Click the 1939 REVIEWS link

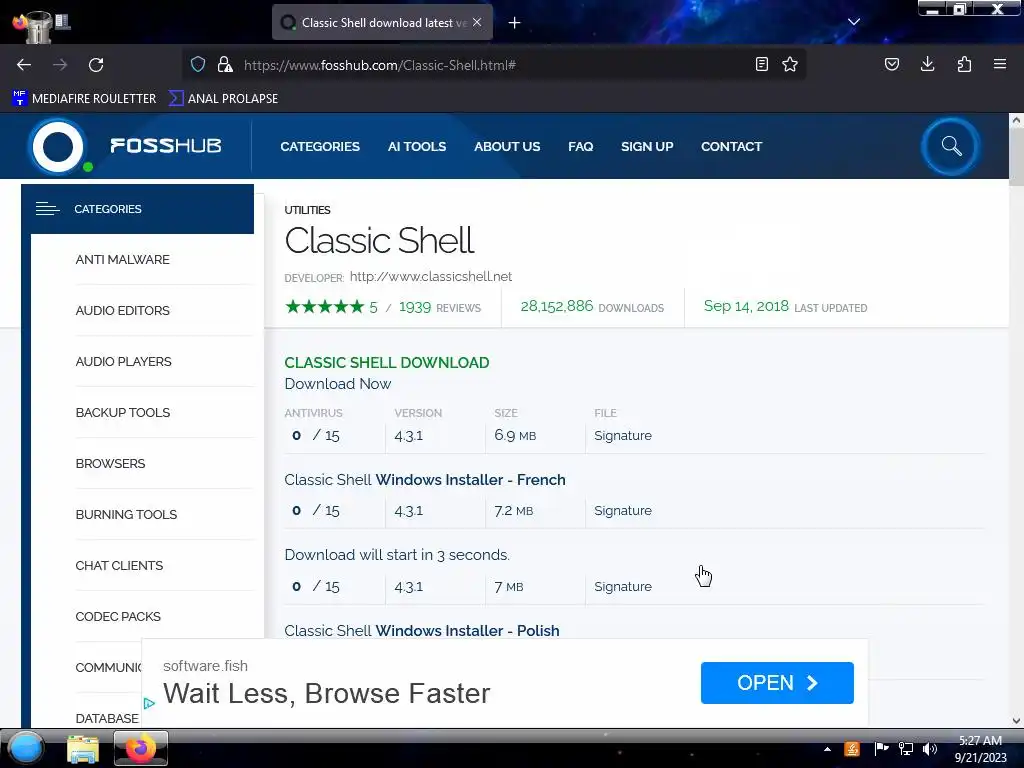(x=440, y=307)
